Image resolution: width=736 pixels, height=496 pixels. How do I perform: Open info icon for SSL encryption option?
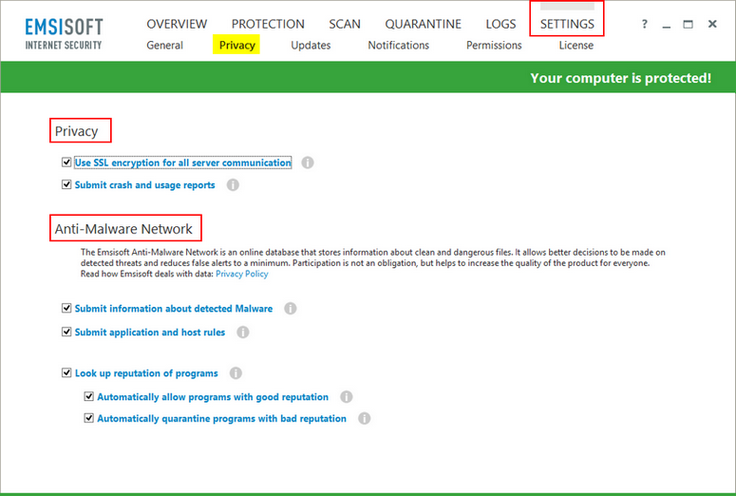coord(307,163)
